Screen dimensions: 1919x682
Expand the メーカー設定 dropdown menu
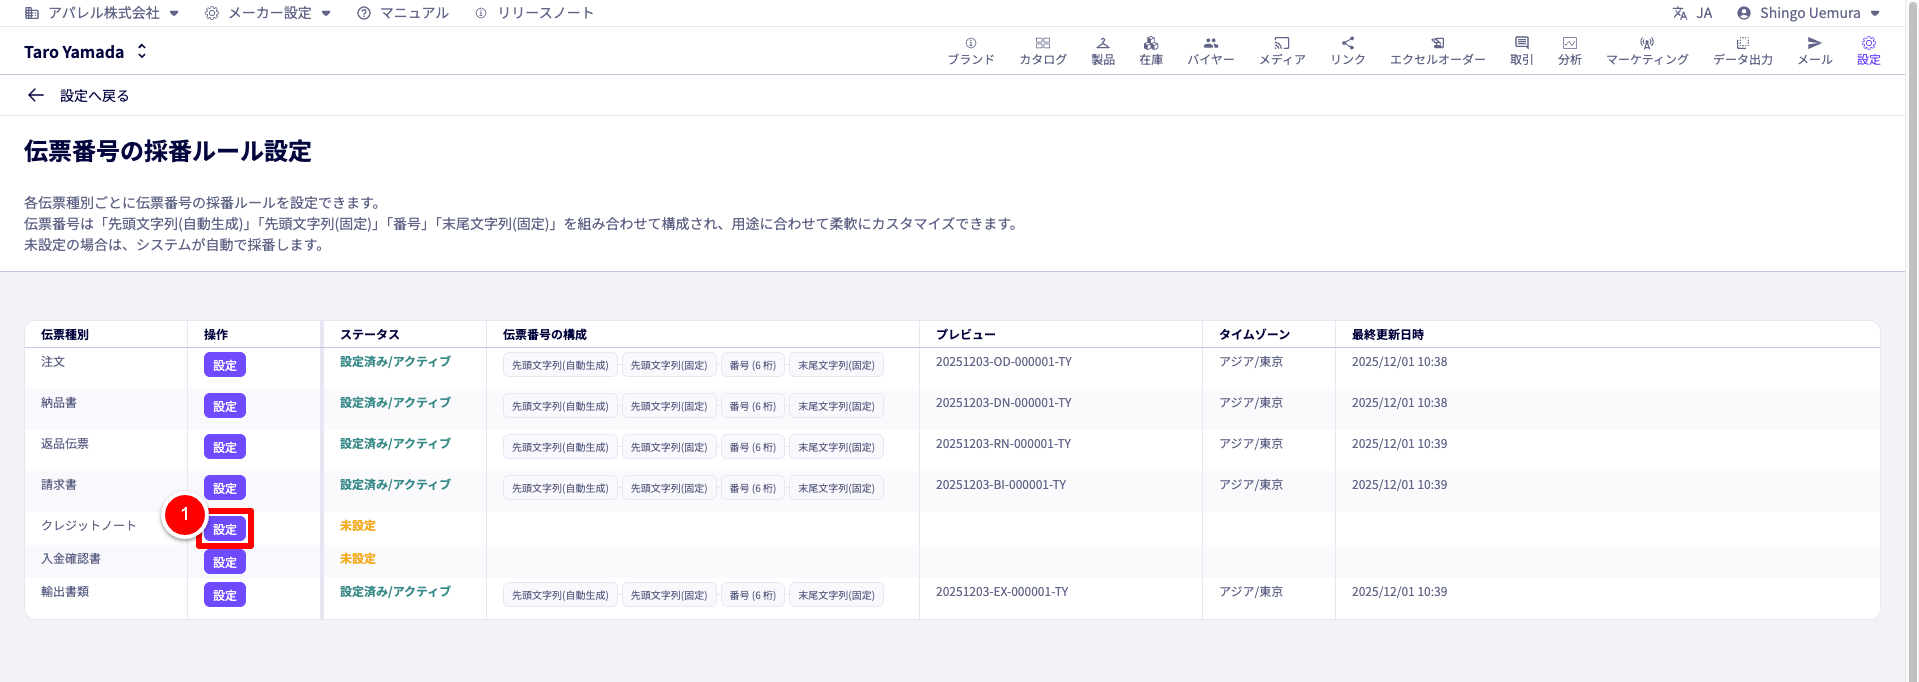326,13
